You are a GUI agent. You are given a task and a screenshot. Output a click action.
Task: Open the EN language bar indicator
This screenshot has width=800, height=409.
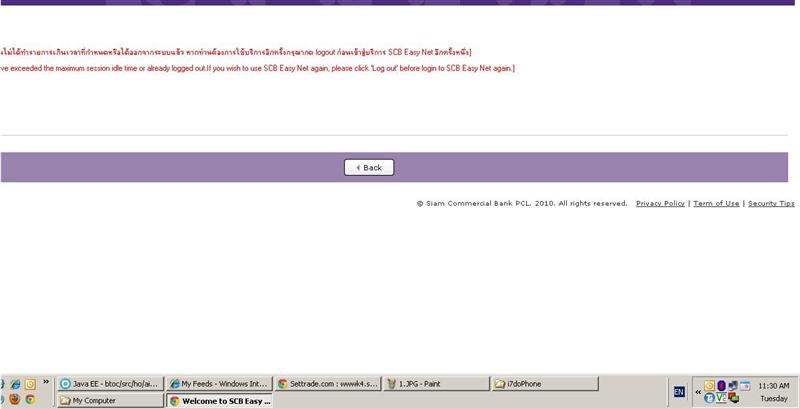[679, 392]
